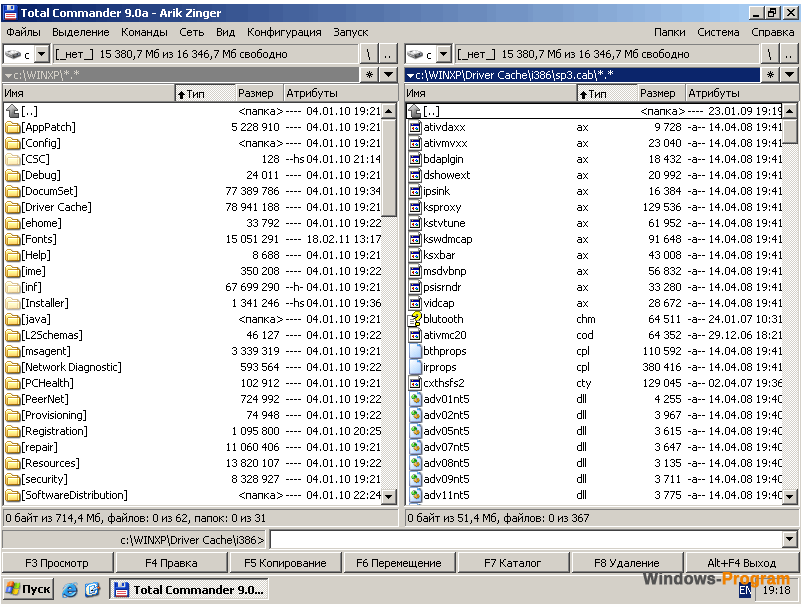802x607 pixels.
Task: Click Total Commander taskbar button
Action: (189, 590)
